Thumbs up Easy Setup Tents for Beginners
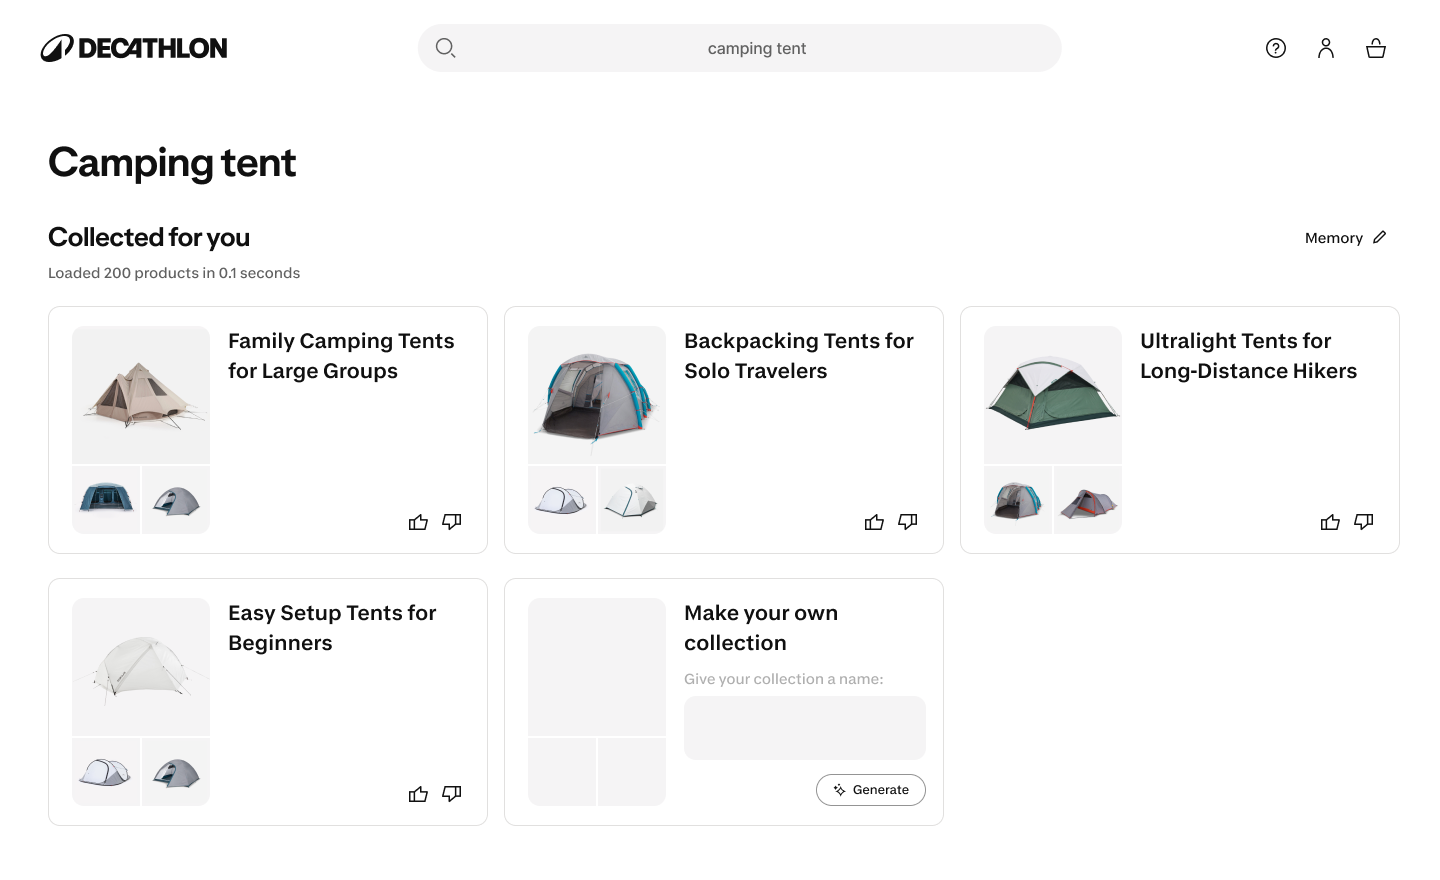The image size is (1440, 880). 418,794
